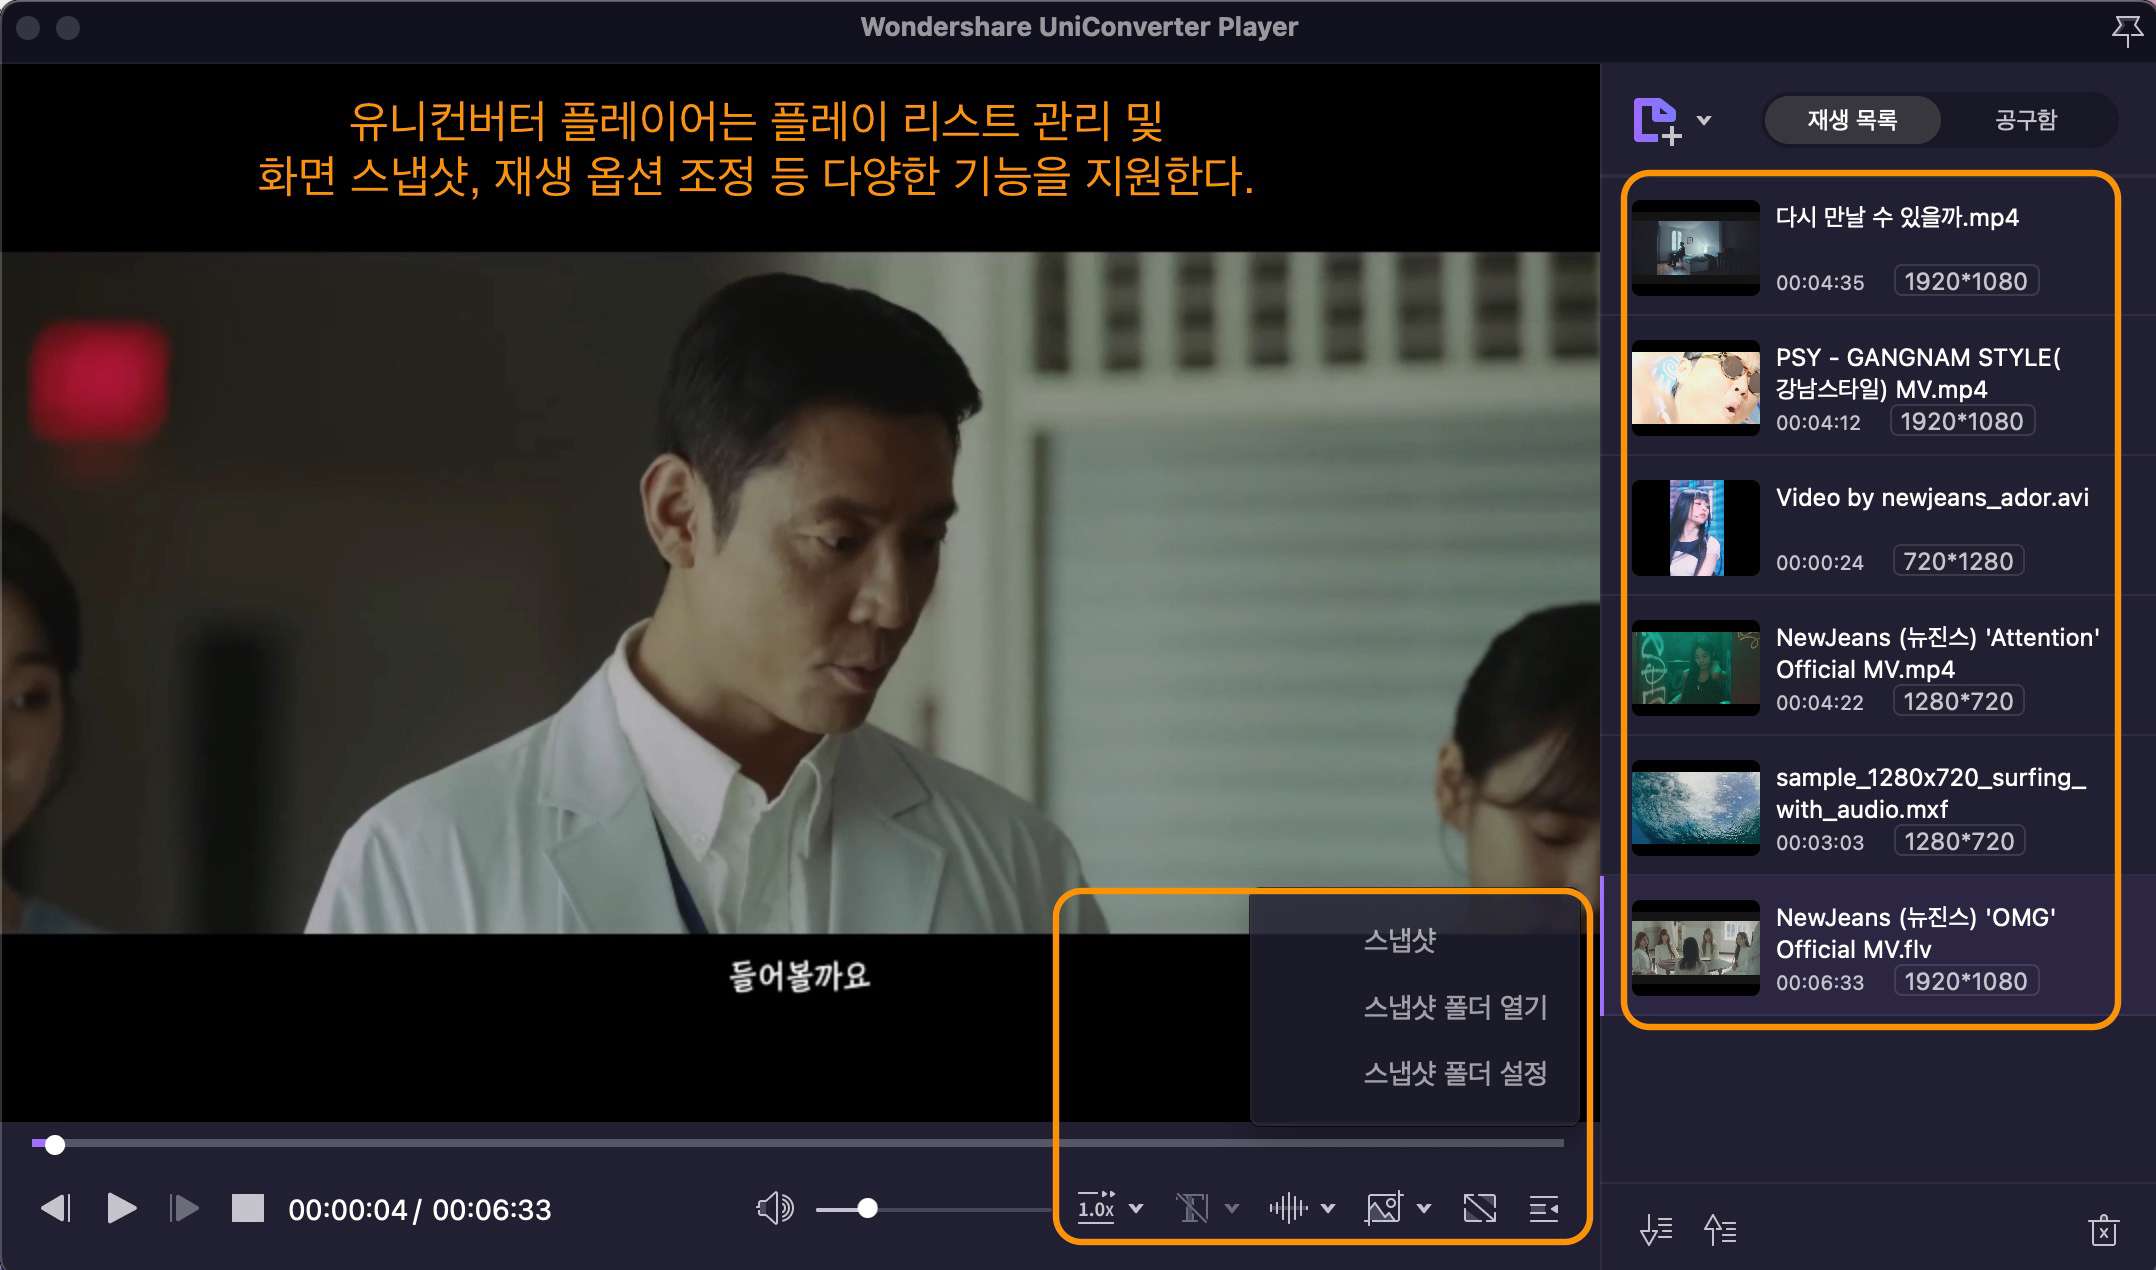Mute the audio with speaker icon
Screen dimensions: 2156x1270
click(x=774, y=1208)
